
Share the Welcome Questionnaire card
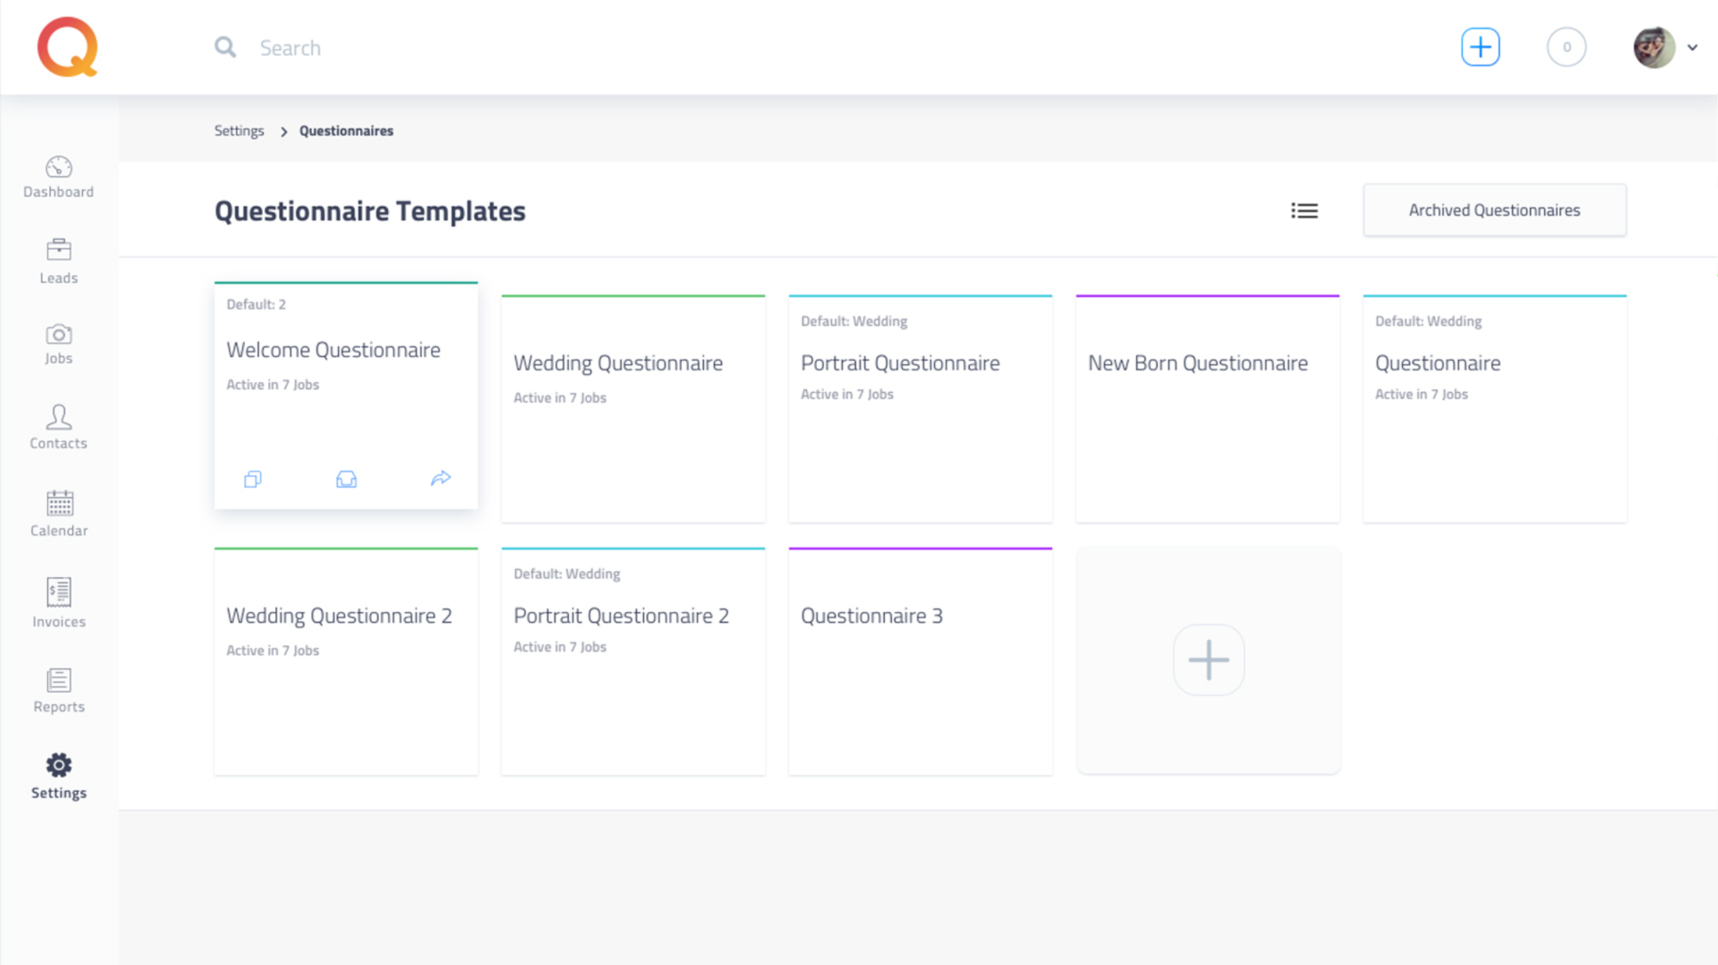pyautogui.click(x=440, y=479)
